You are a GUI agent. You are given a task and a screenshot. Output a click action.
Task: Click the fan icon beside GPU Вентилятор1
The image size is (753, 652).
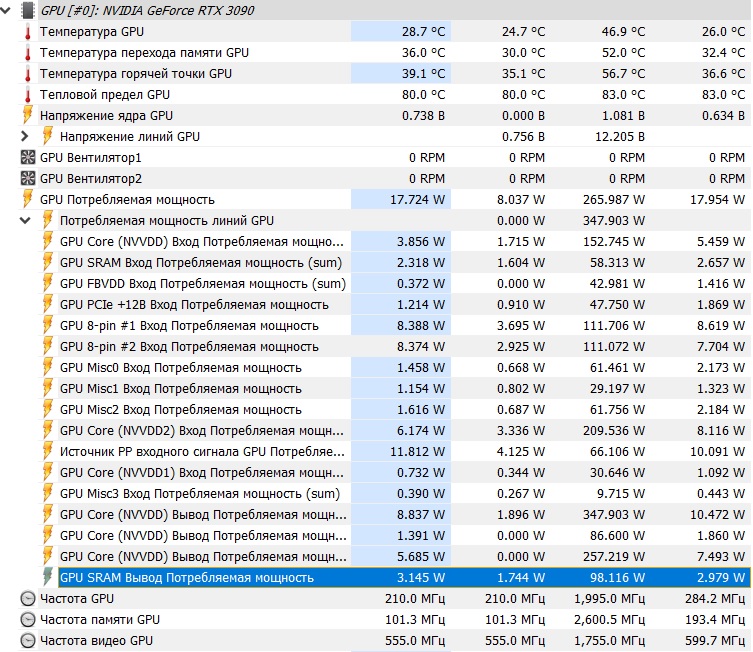pos(28,157)
